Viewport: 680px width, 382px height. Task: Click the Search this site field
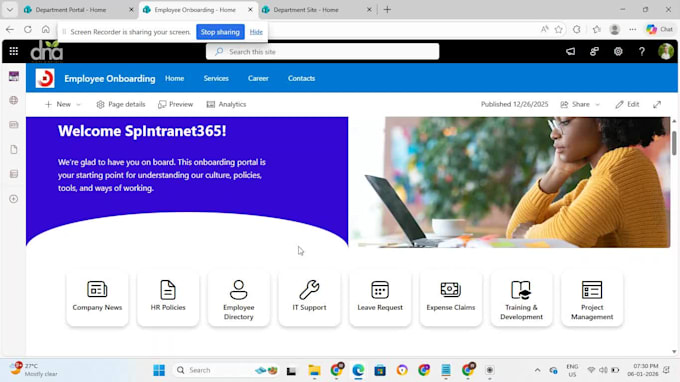(323, 52)
